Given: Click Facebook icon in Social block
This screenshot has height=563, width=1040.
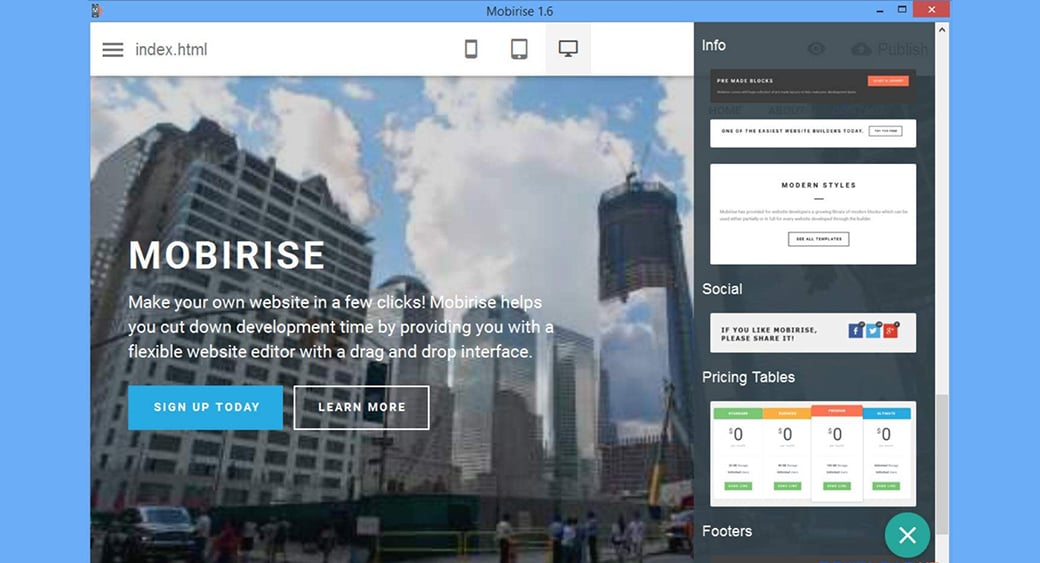Looking at the screenshot, I should coord(856,331).
